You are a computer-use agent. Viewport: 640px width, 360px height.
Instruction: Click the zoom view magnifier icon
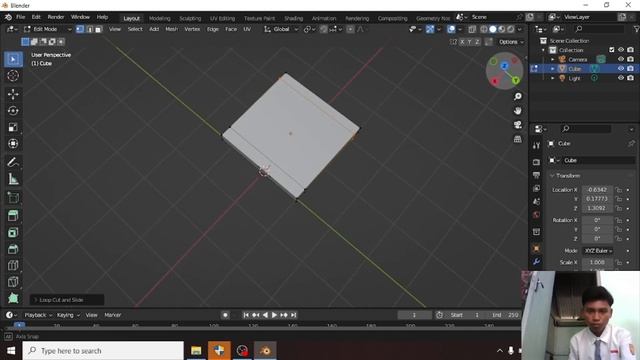(518, 96)
